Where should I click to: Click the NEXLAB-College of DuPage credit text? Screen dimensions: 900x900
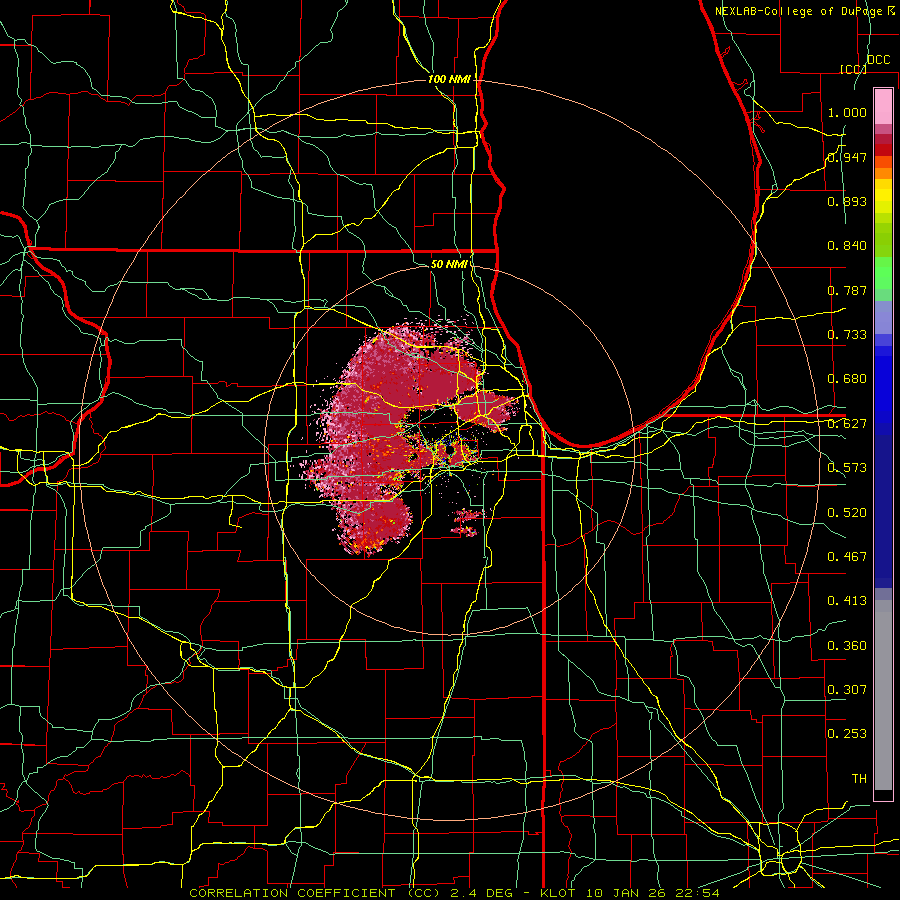click(x=798, y=11)
